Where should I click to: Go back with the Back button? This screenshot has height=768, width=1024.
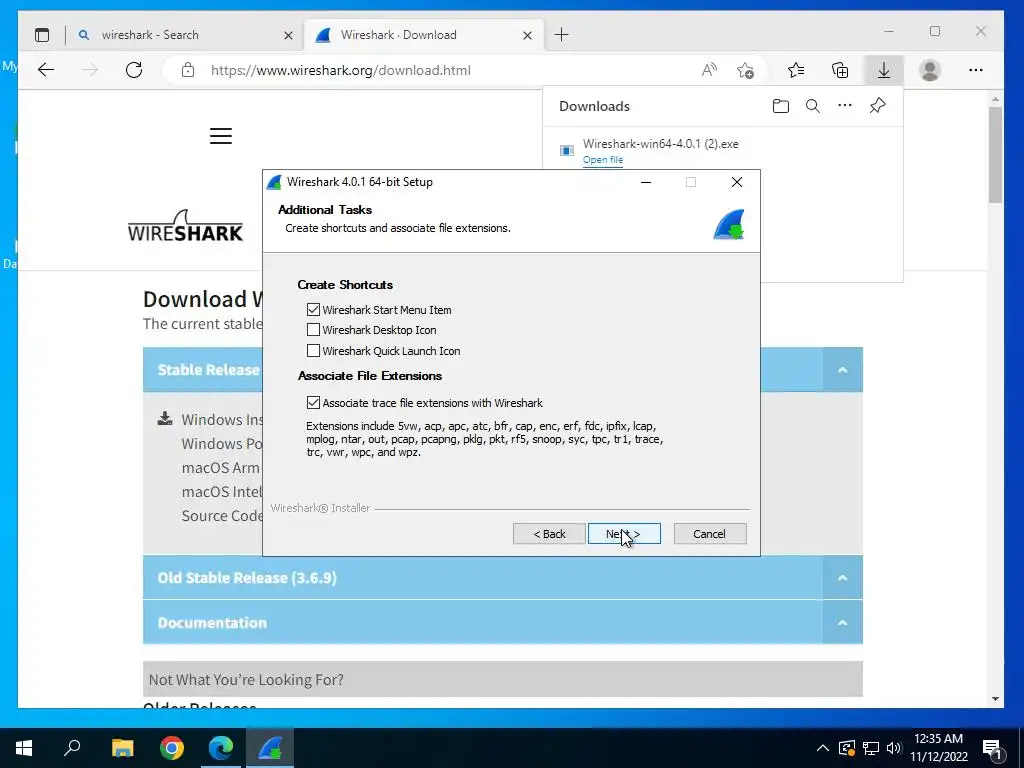pyautogui.click(x=549, y=534)
